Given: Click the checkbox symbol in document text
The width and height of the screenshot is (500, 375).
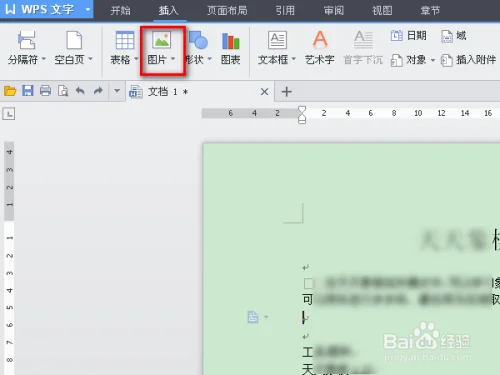Looking at the screenshot, I should (309, 284).
